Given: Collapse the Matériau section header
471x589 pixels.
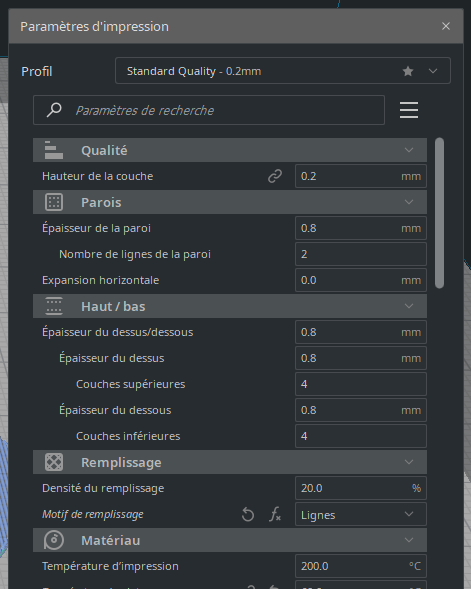Looking at the screenshot, I should click(230, 540).
